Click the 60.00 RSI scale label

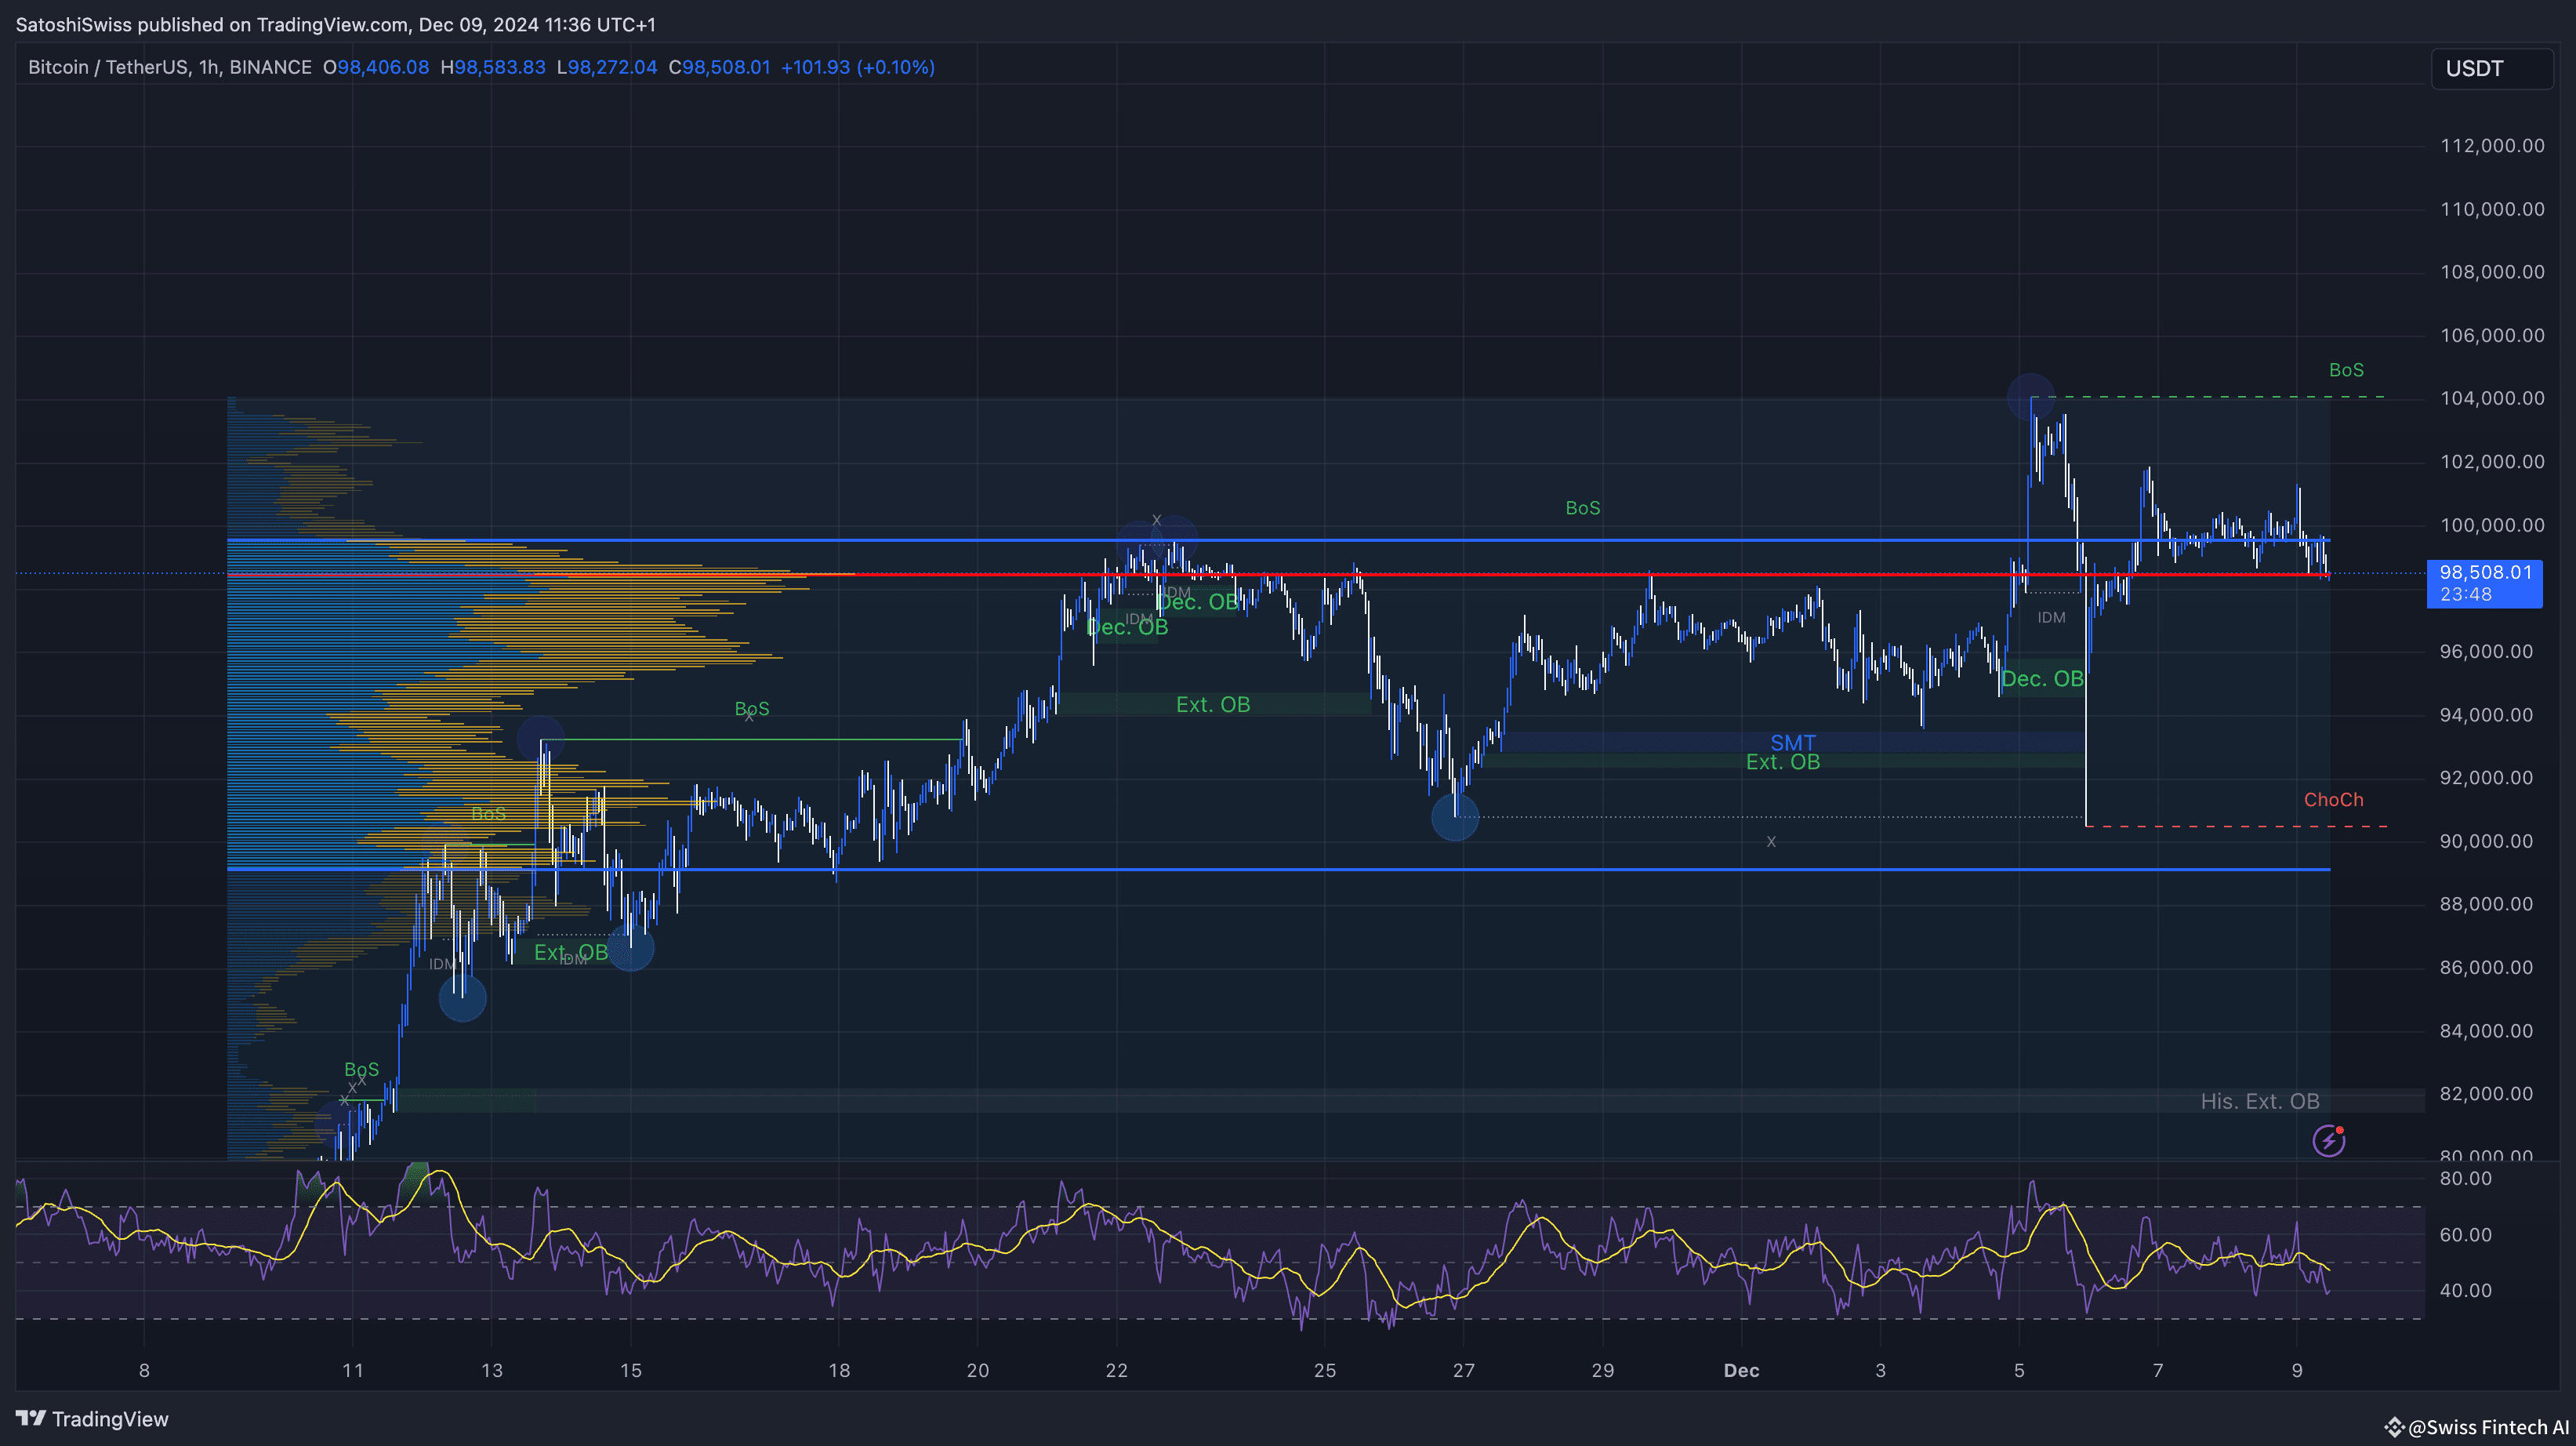[x=2465, y=1235]
